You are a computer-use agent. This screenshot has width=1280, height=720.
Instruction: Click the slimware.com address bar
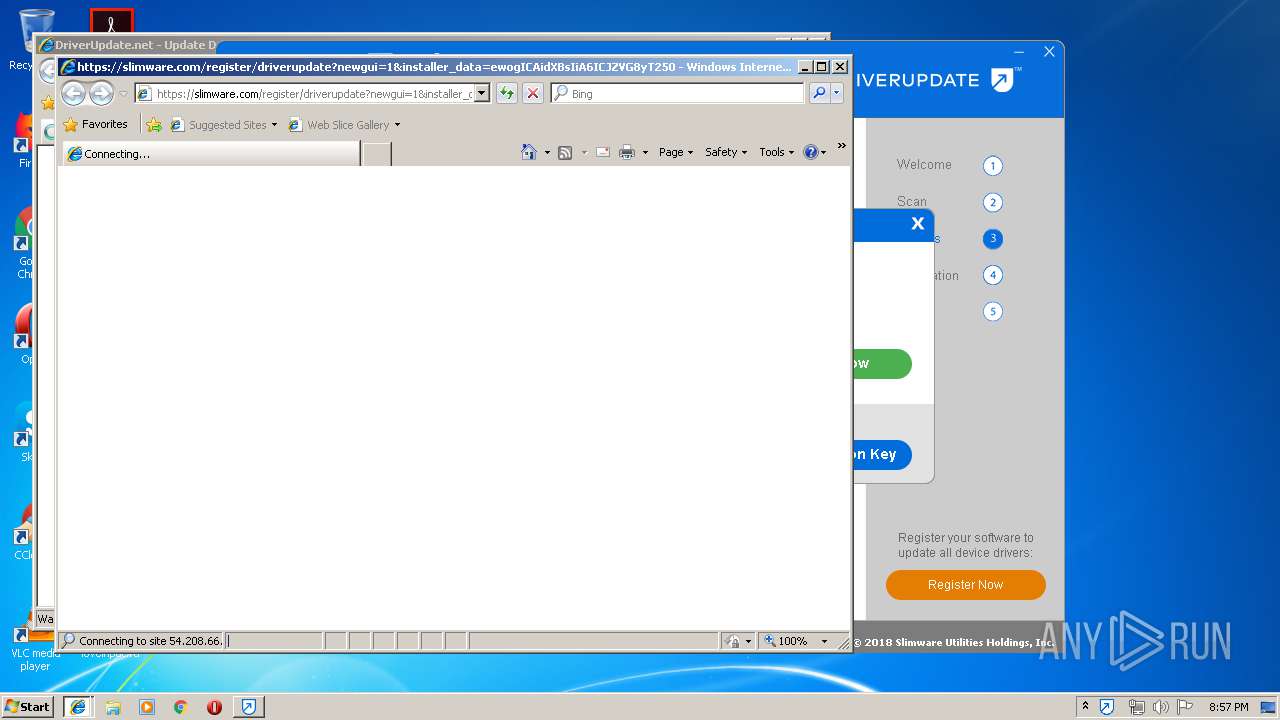tap(304, 93)
